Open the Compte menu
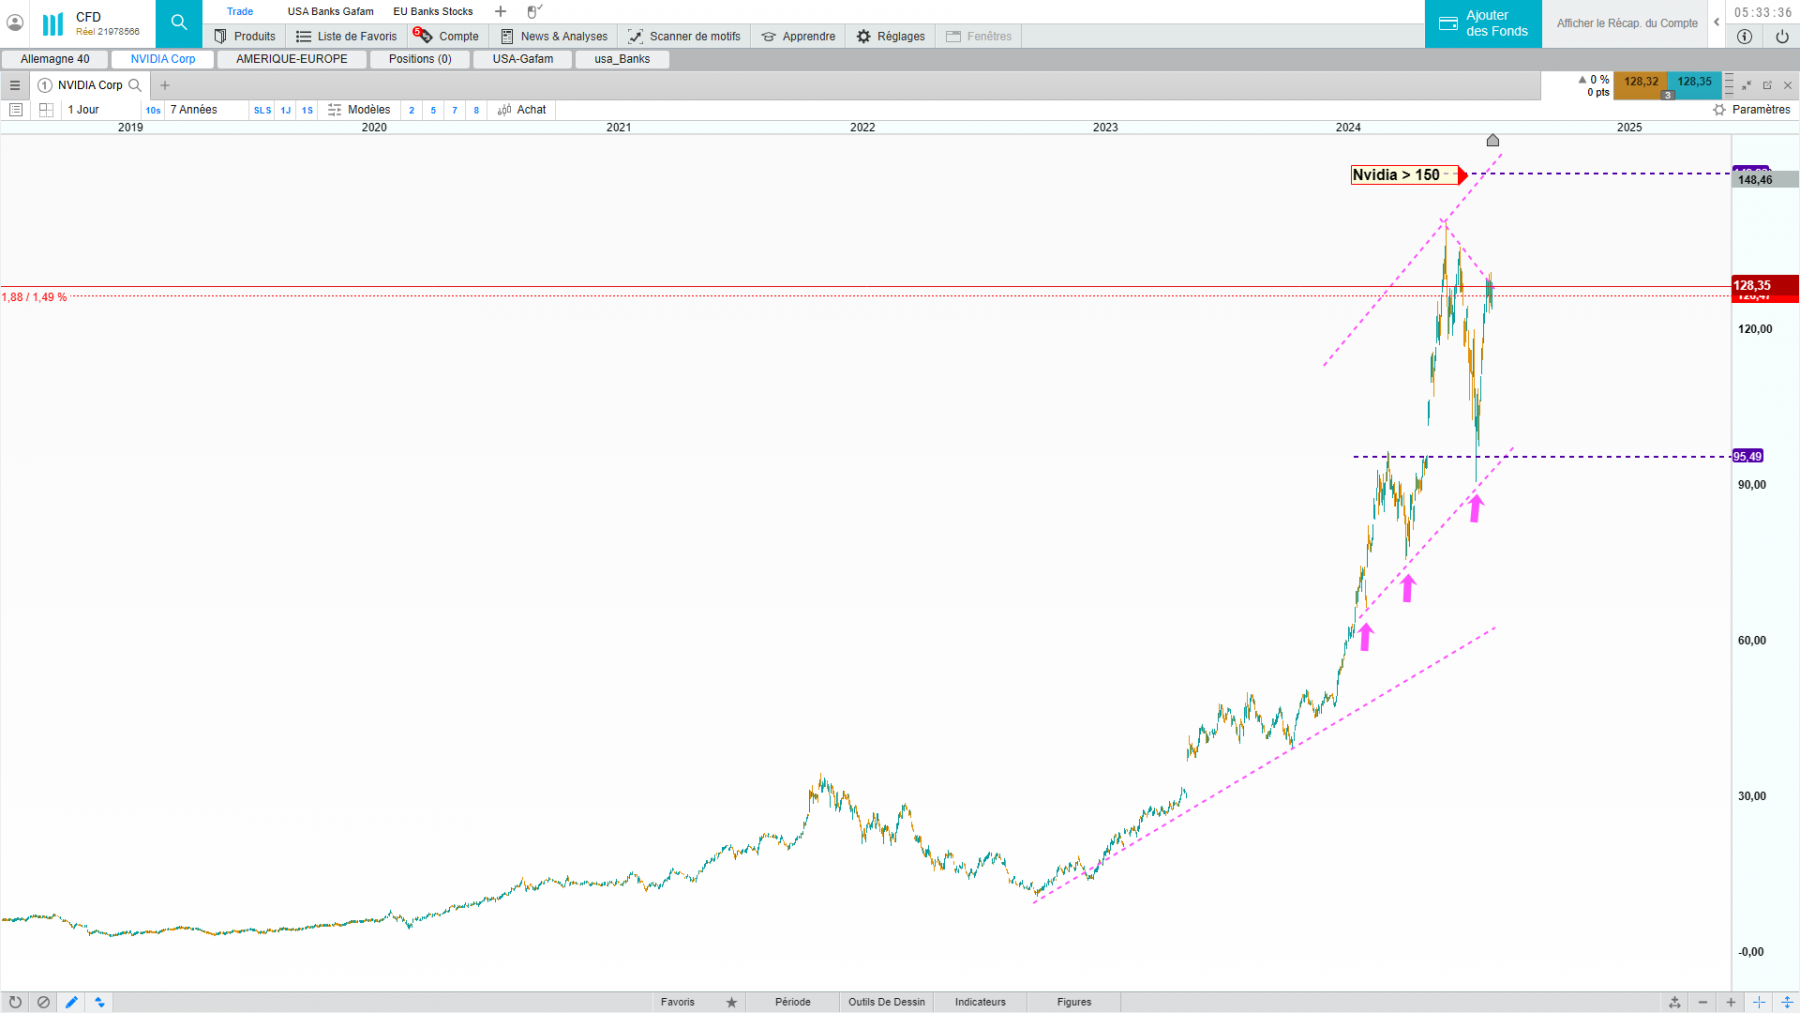Screen dimensions: 1800x1013 (447, 36)
